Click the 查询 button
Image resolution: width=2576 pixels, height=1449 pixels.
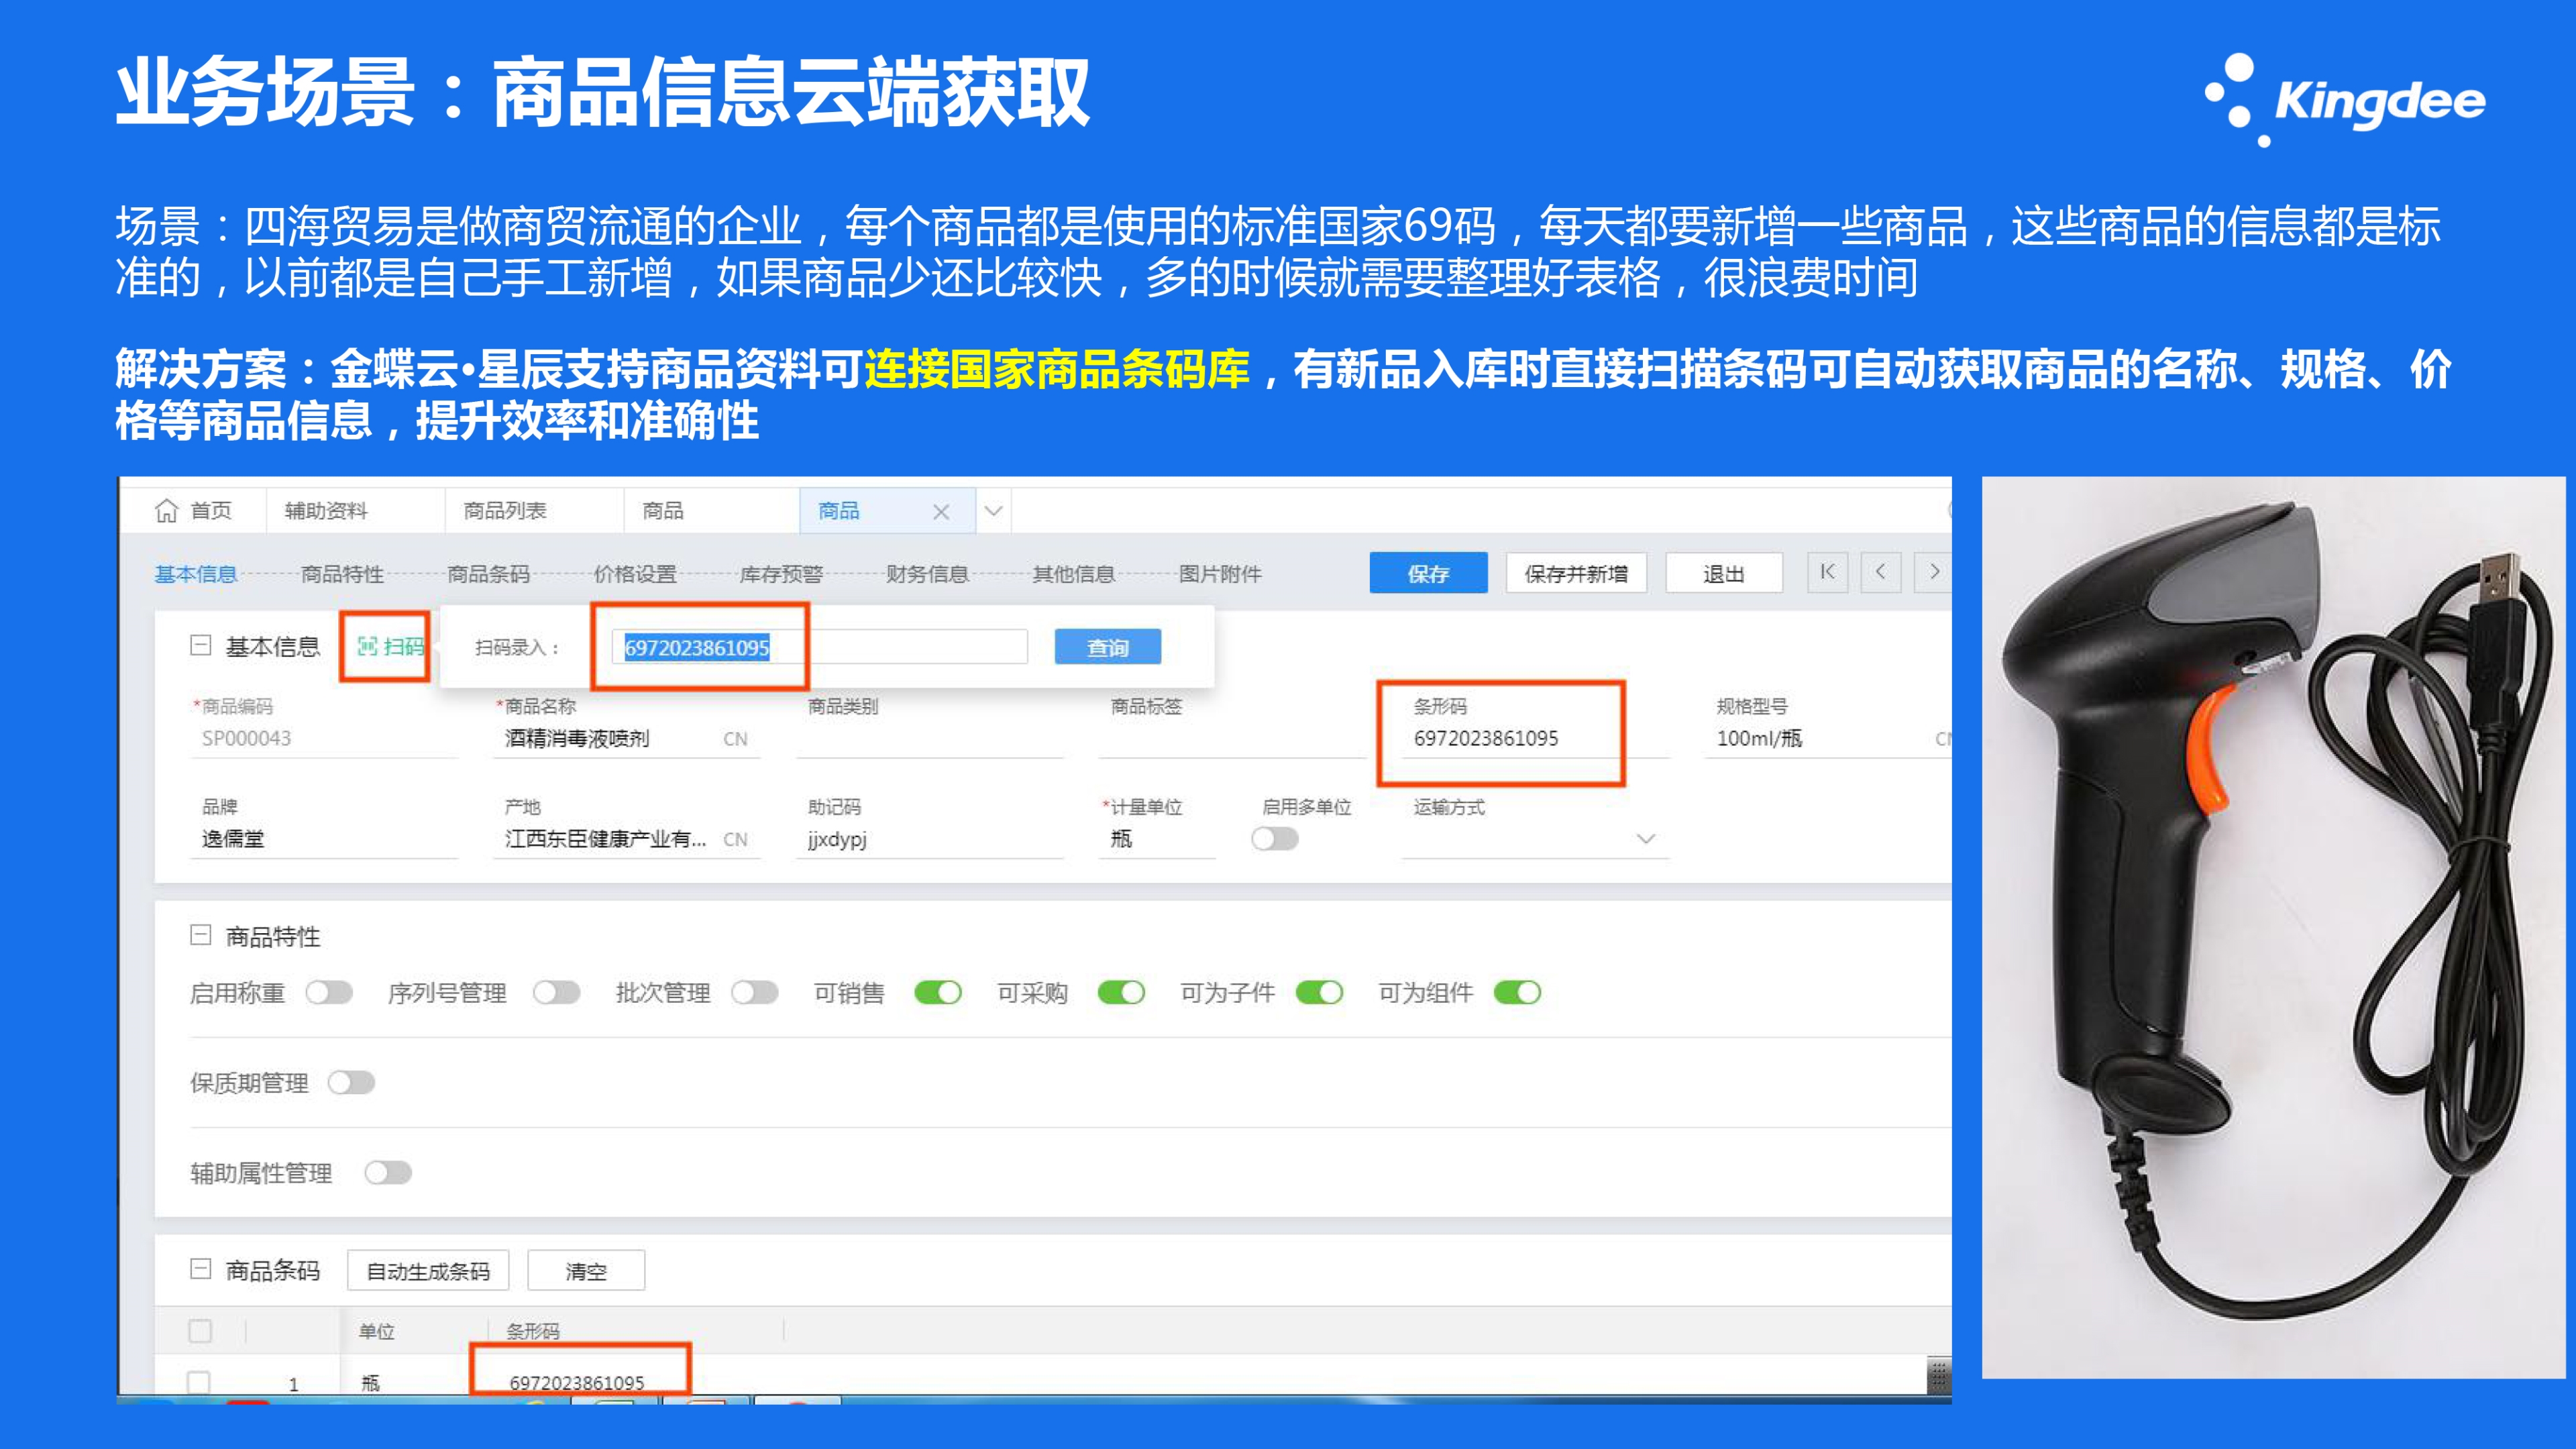[x=1107, y=647]
